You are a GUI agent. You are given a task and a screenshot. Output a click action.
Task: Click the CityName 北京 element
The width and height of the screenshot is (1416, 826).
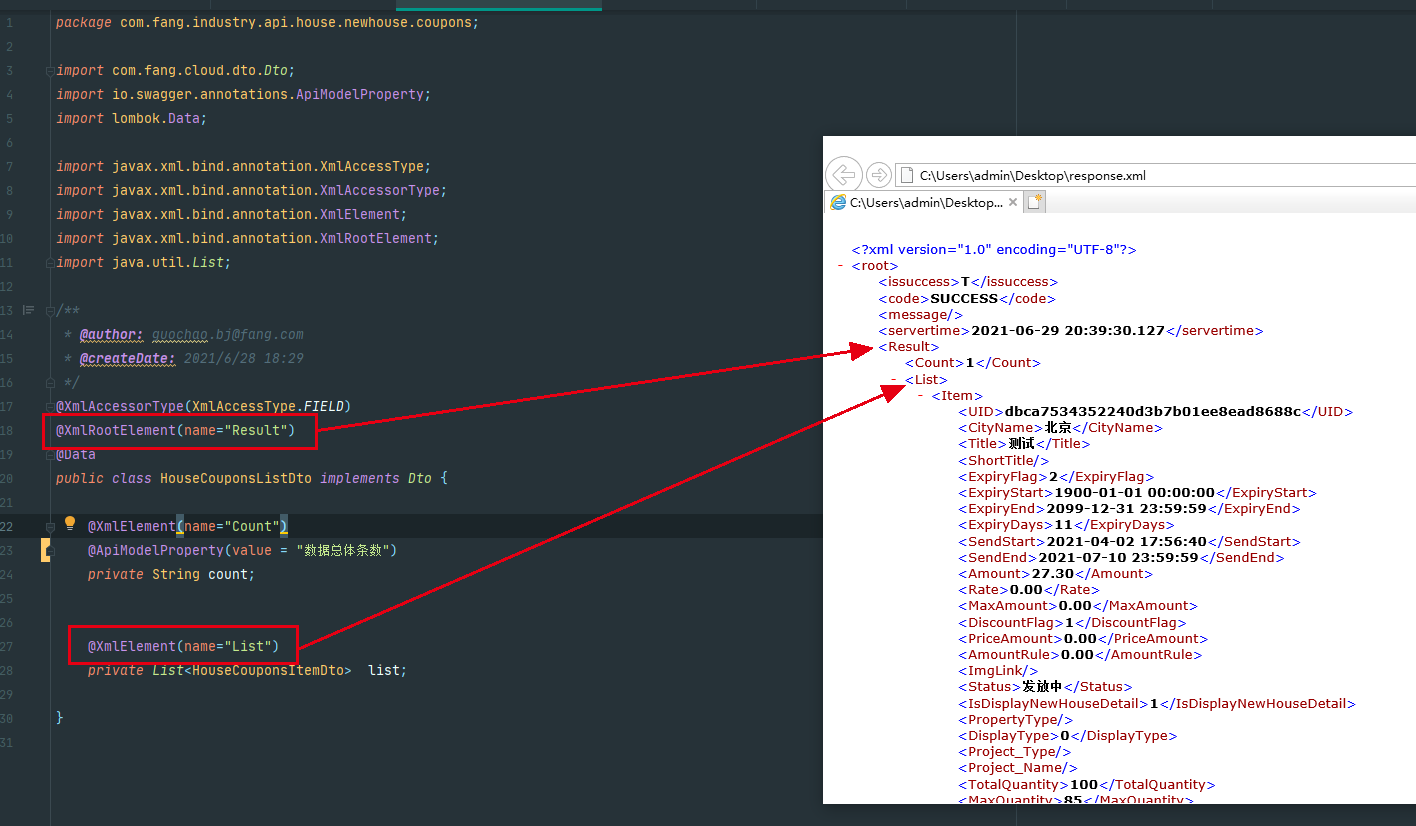pos(1061,427)
